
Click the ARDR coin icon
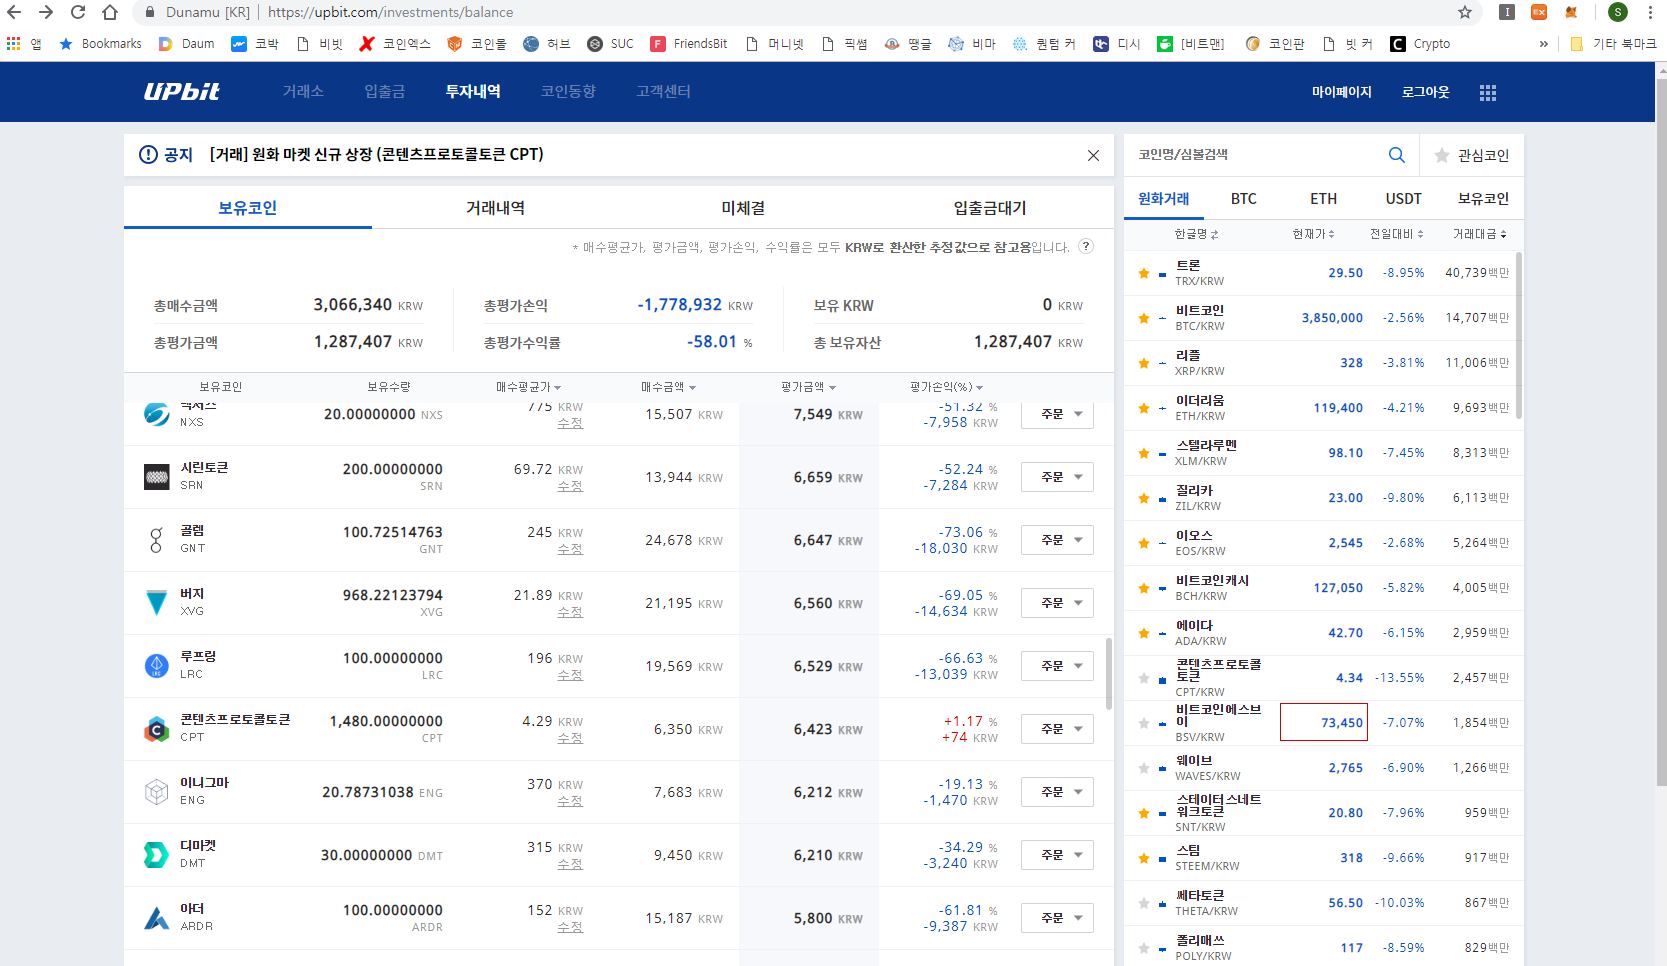pyautogui.click(x=157, y=918)
